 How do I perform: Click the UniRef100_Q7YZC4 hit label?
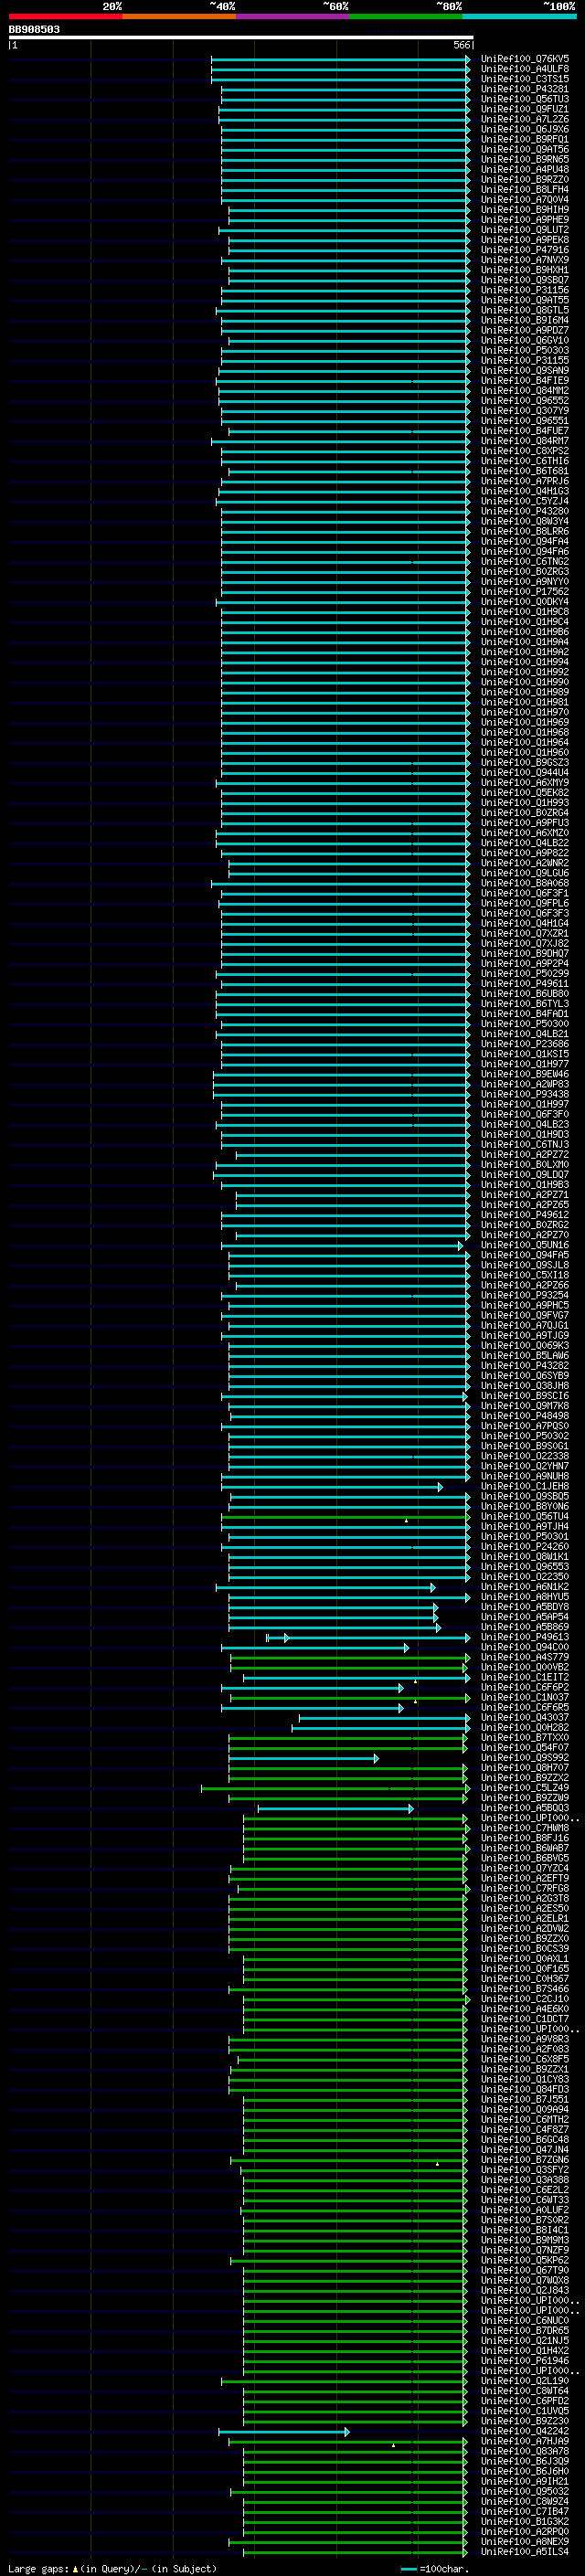pyautogui.click(x=525, y=1868)
